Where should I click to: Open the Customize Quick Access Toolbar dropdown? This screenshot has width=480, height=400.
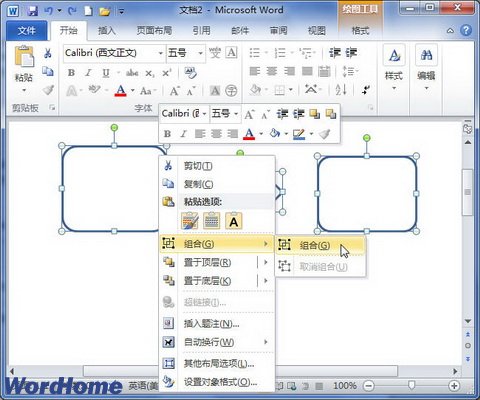click(121, 12)
